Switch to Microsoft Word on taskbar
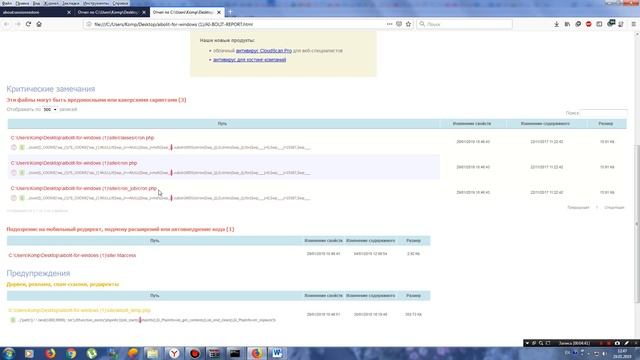 pyautogui.click(x=277, y=353)
